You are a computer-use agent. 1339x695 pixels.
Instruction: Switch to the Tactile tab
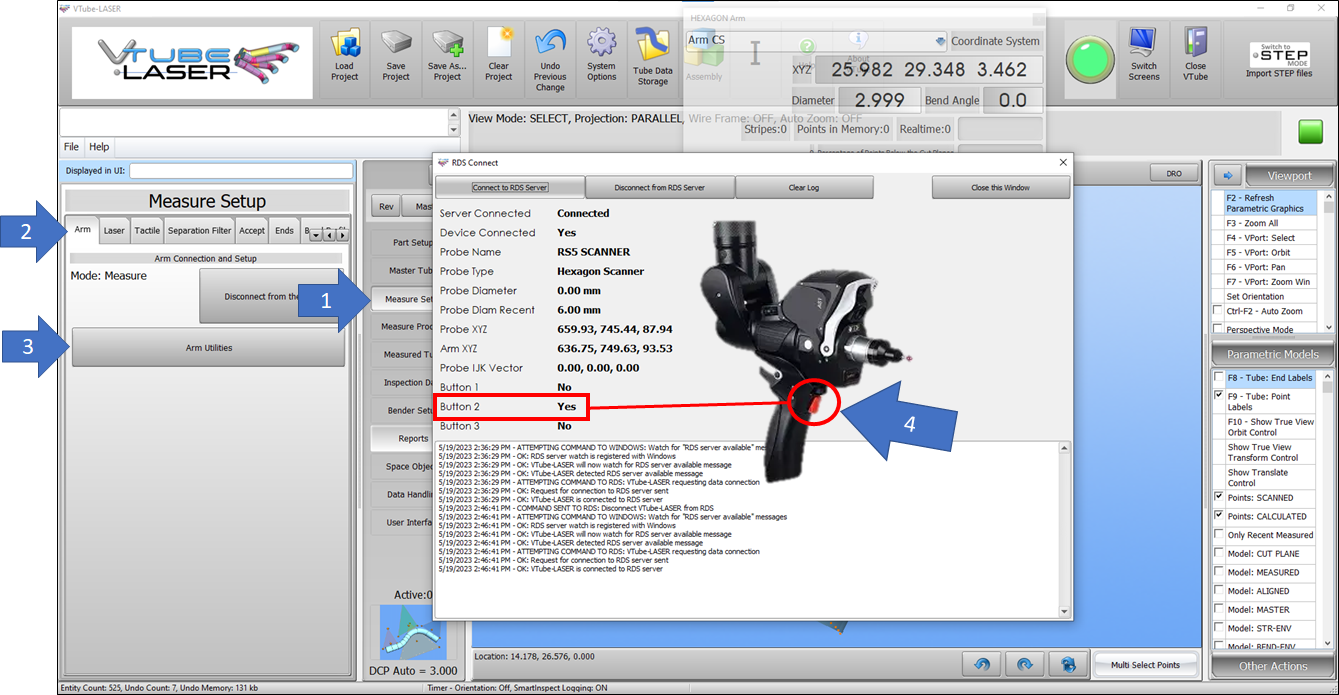coord(147,231)
